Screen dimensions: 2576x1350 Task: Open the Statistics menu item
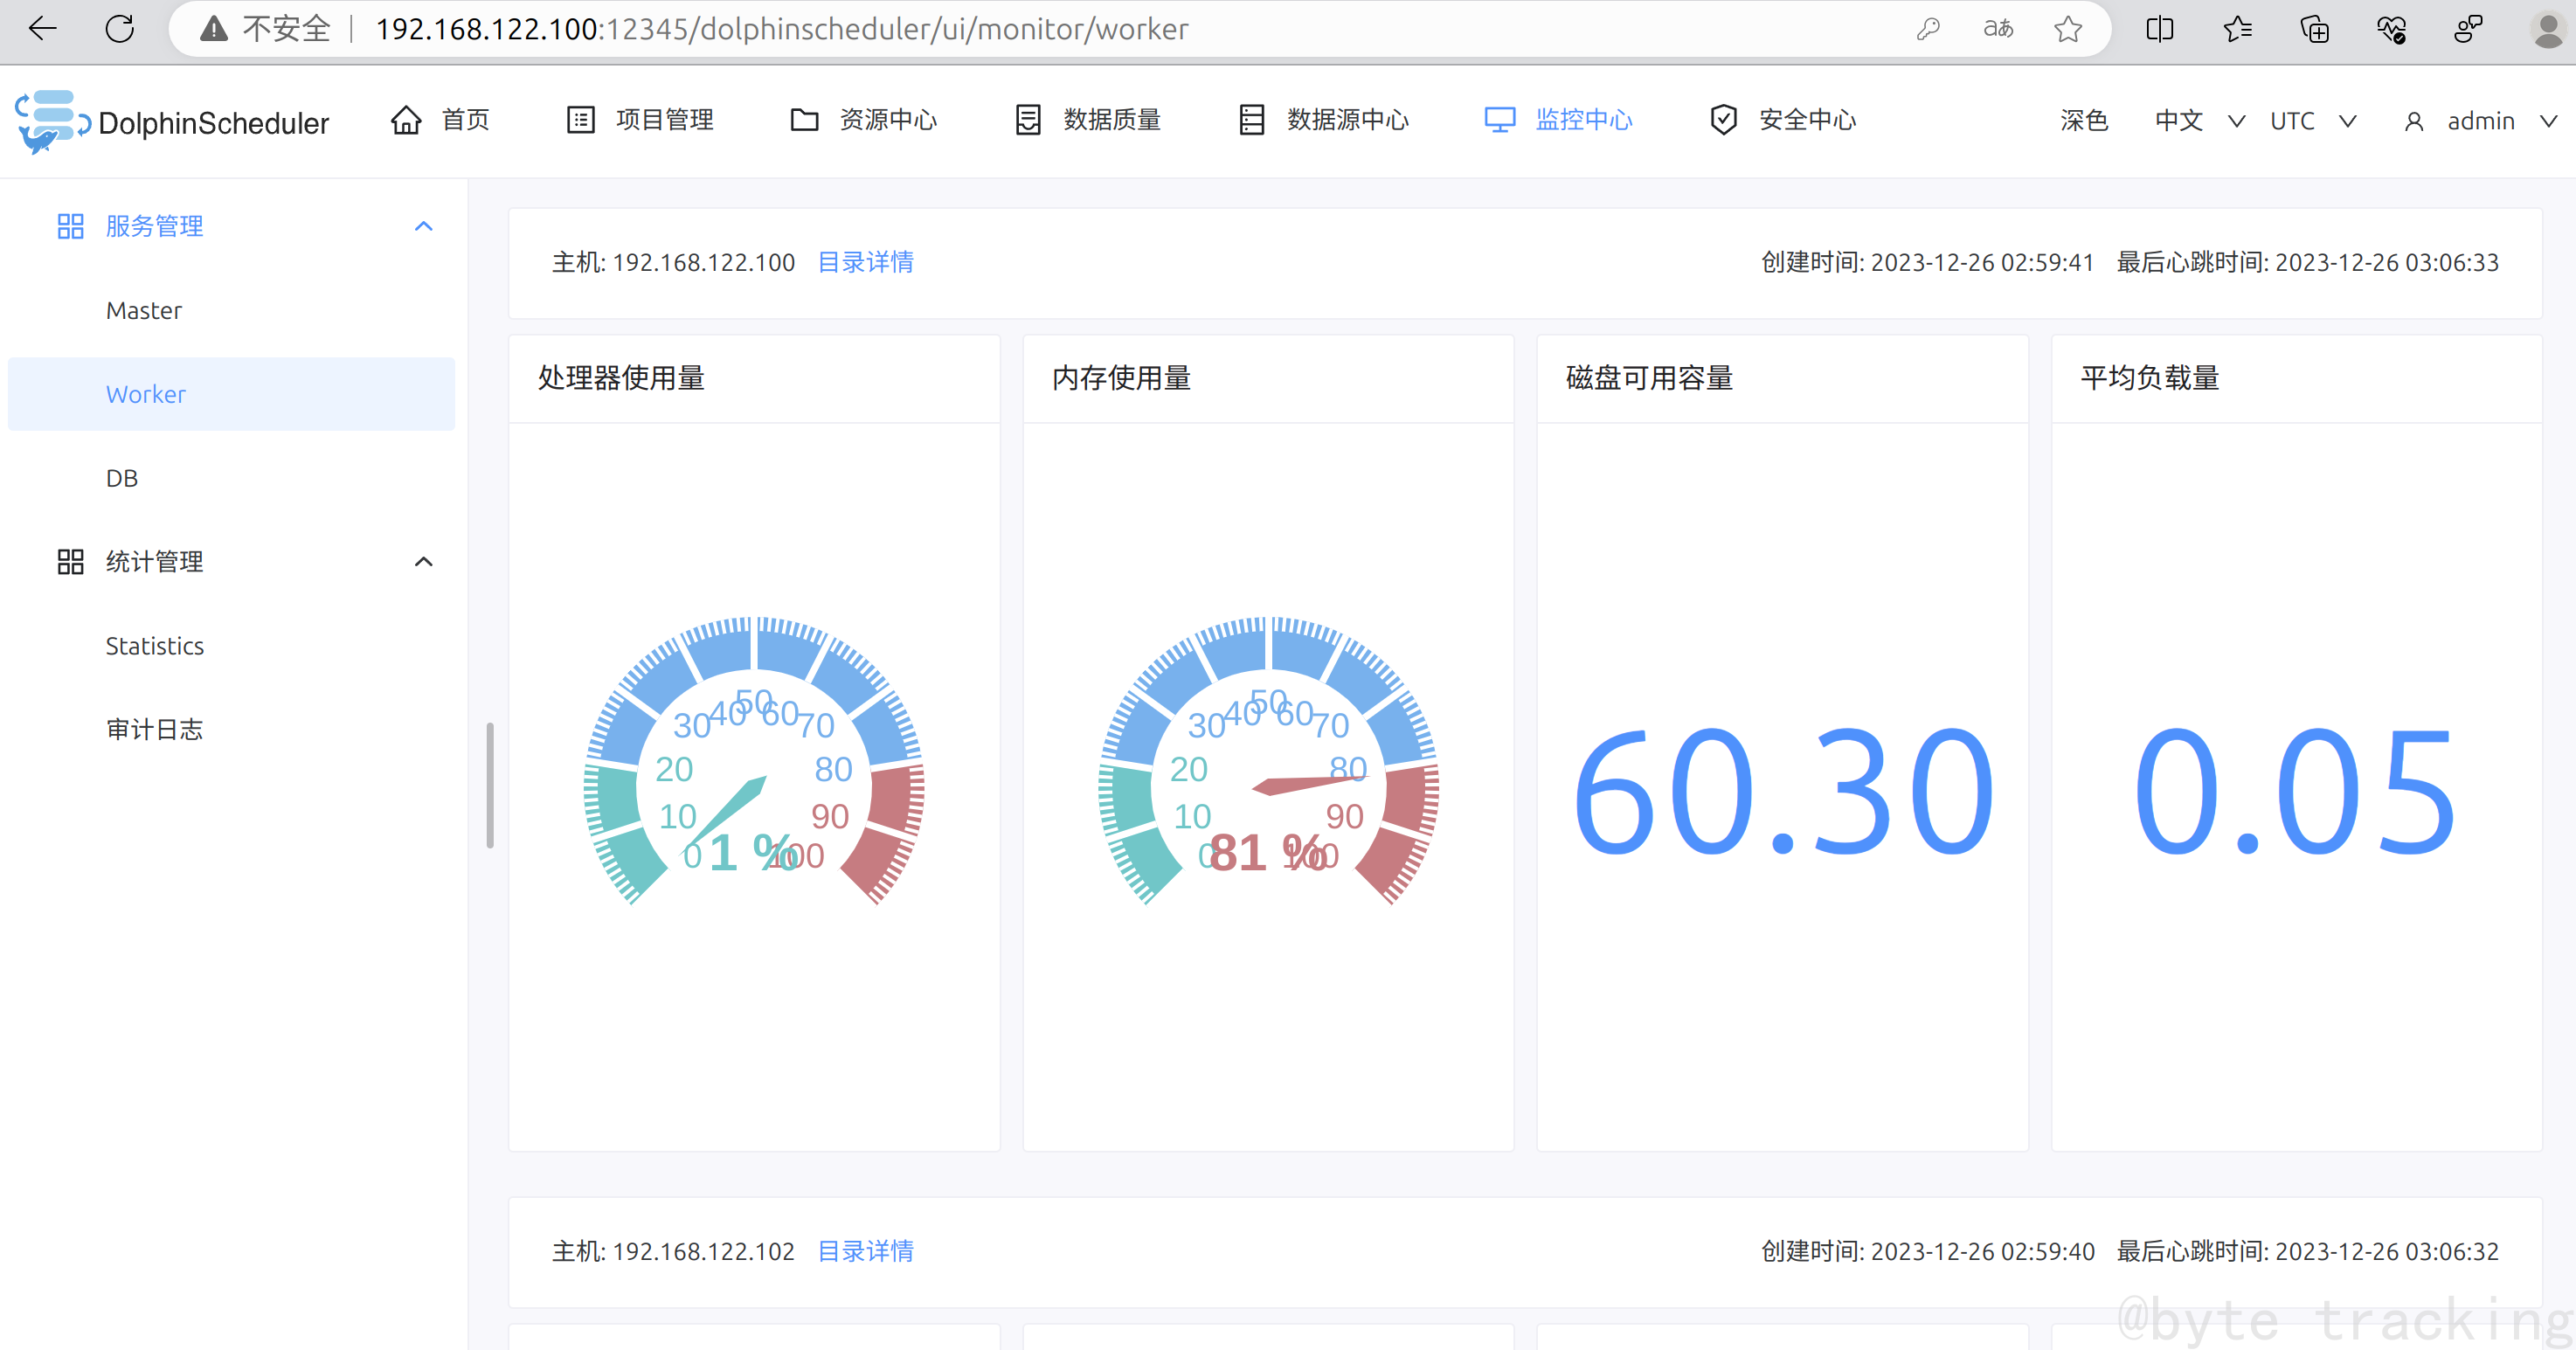point(154,645)
